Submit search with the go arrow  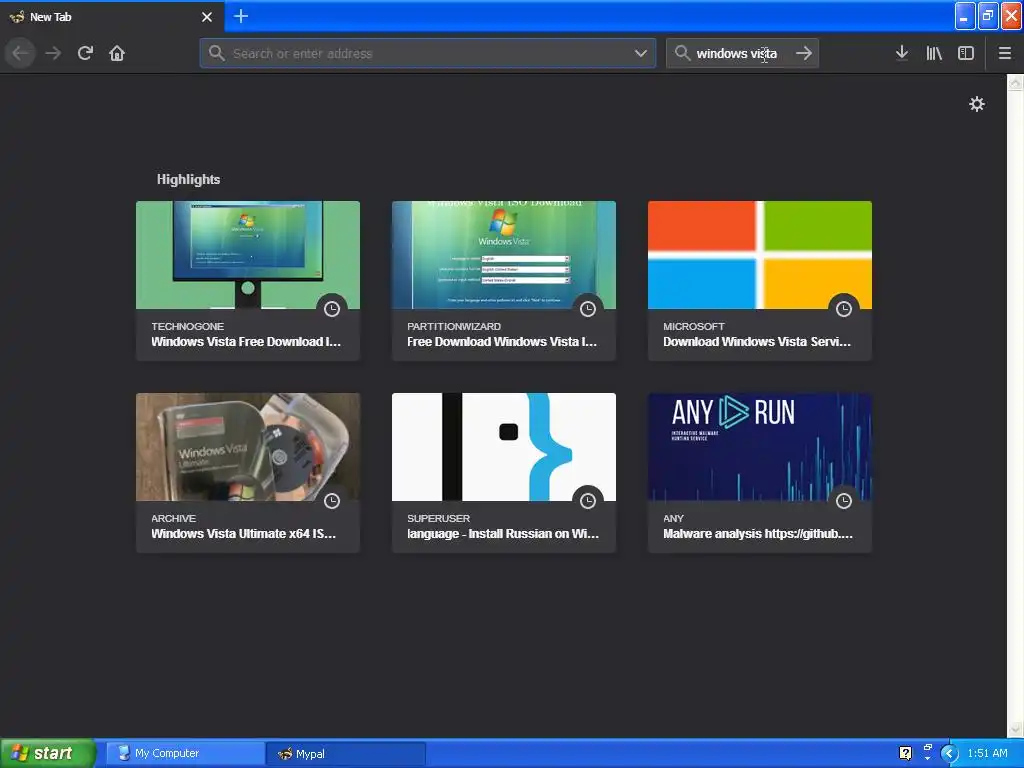804,53
